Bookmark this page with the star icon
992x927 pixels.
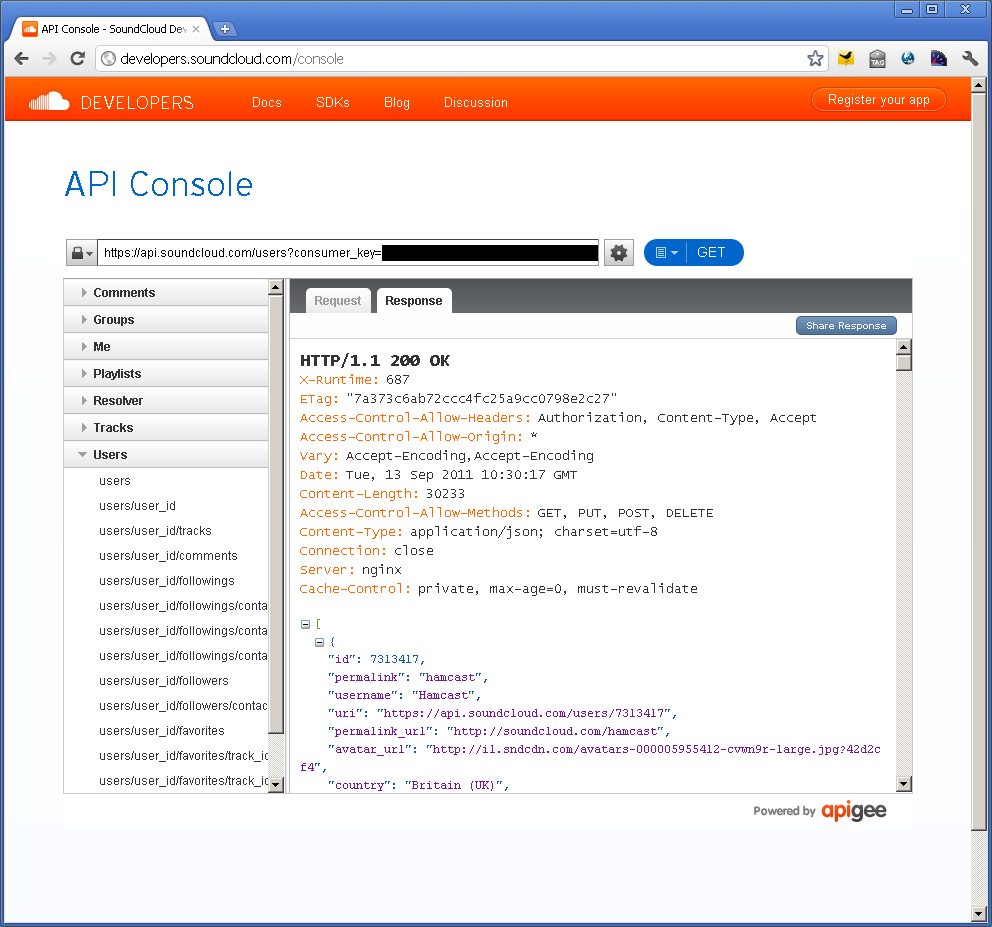815,58
